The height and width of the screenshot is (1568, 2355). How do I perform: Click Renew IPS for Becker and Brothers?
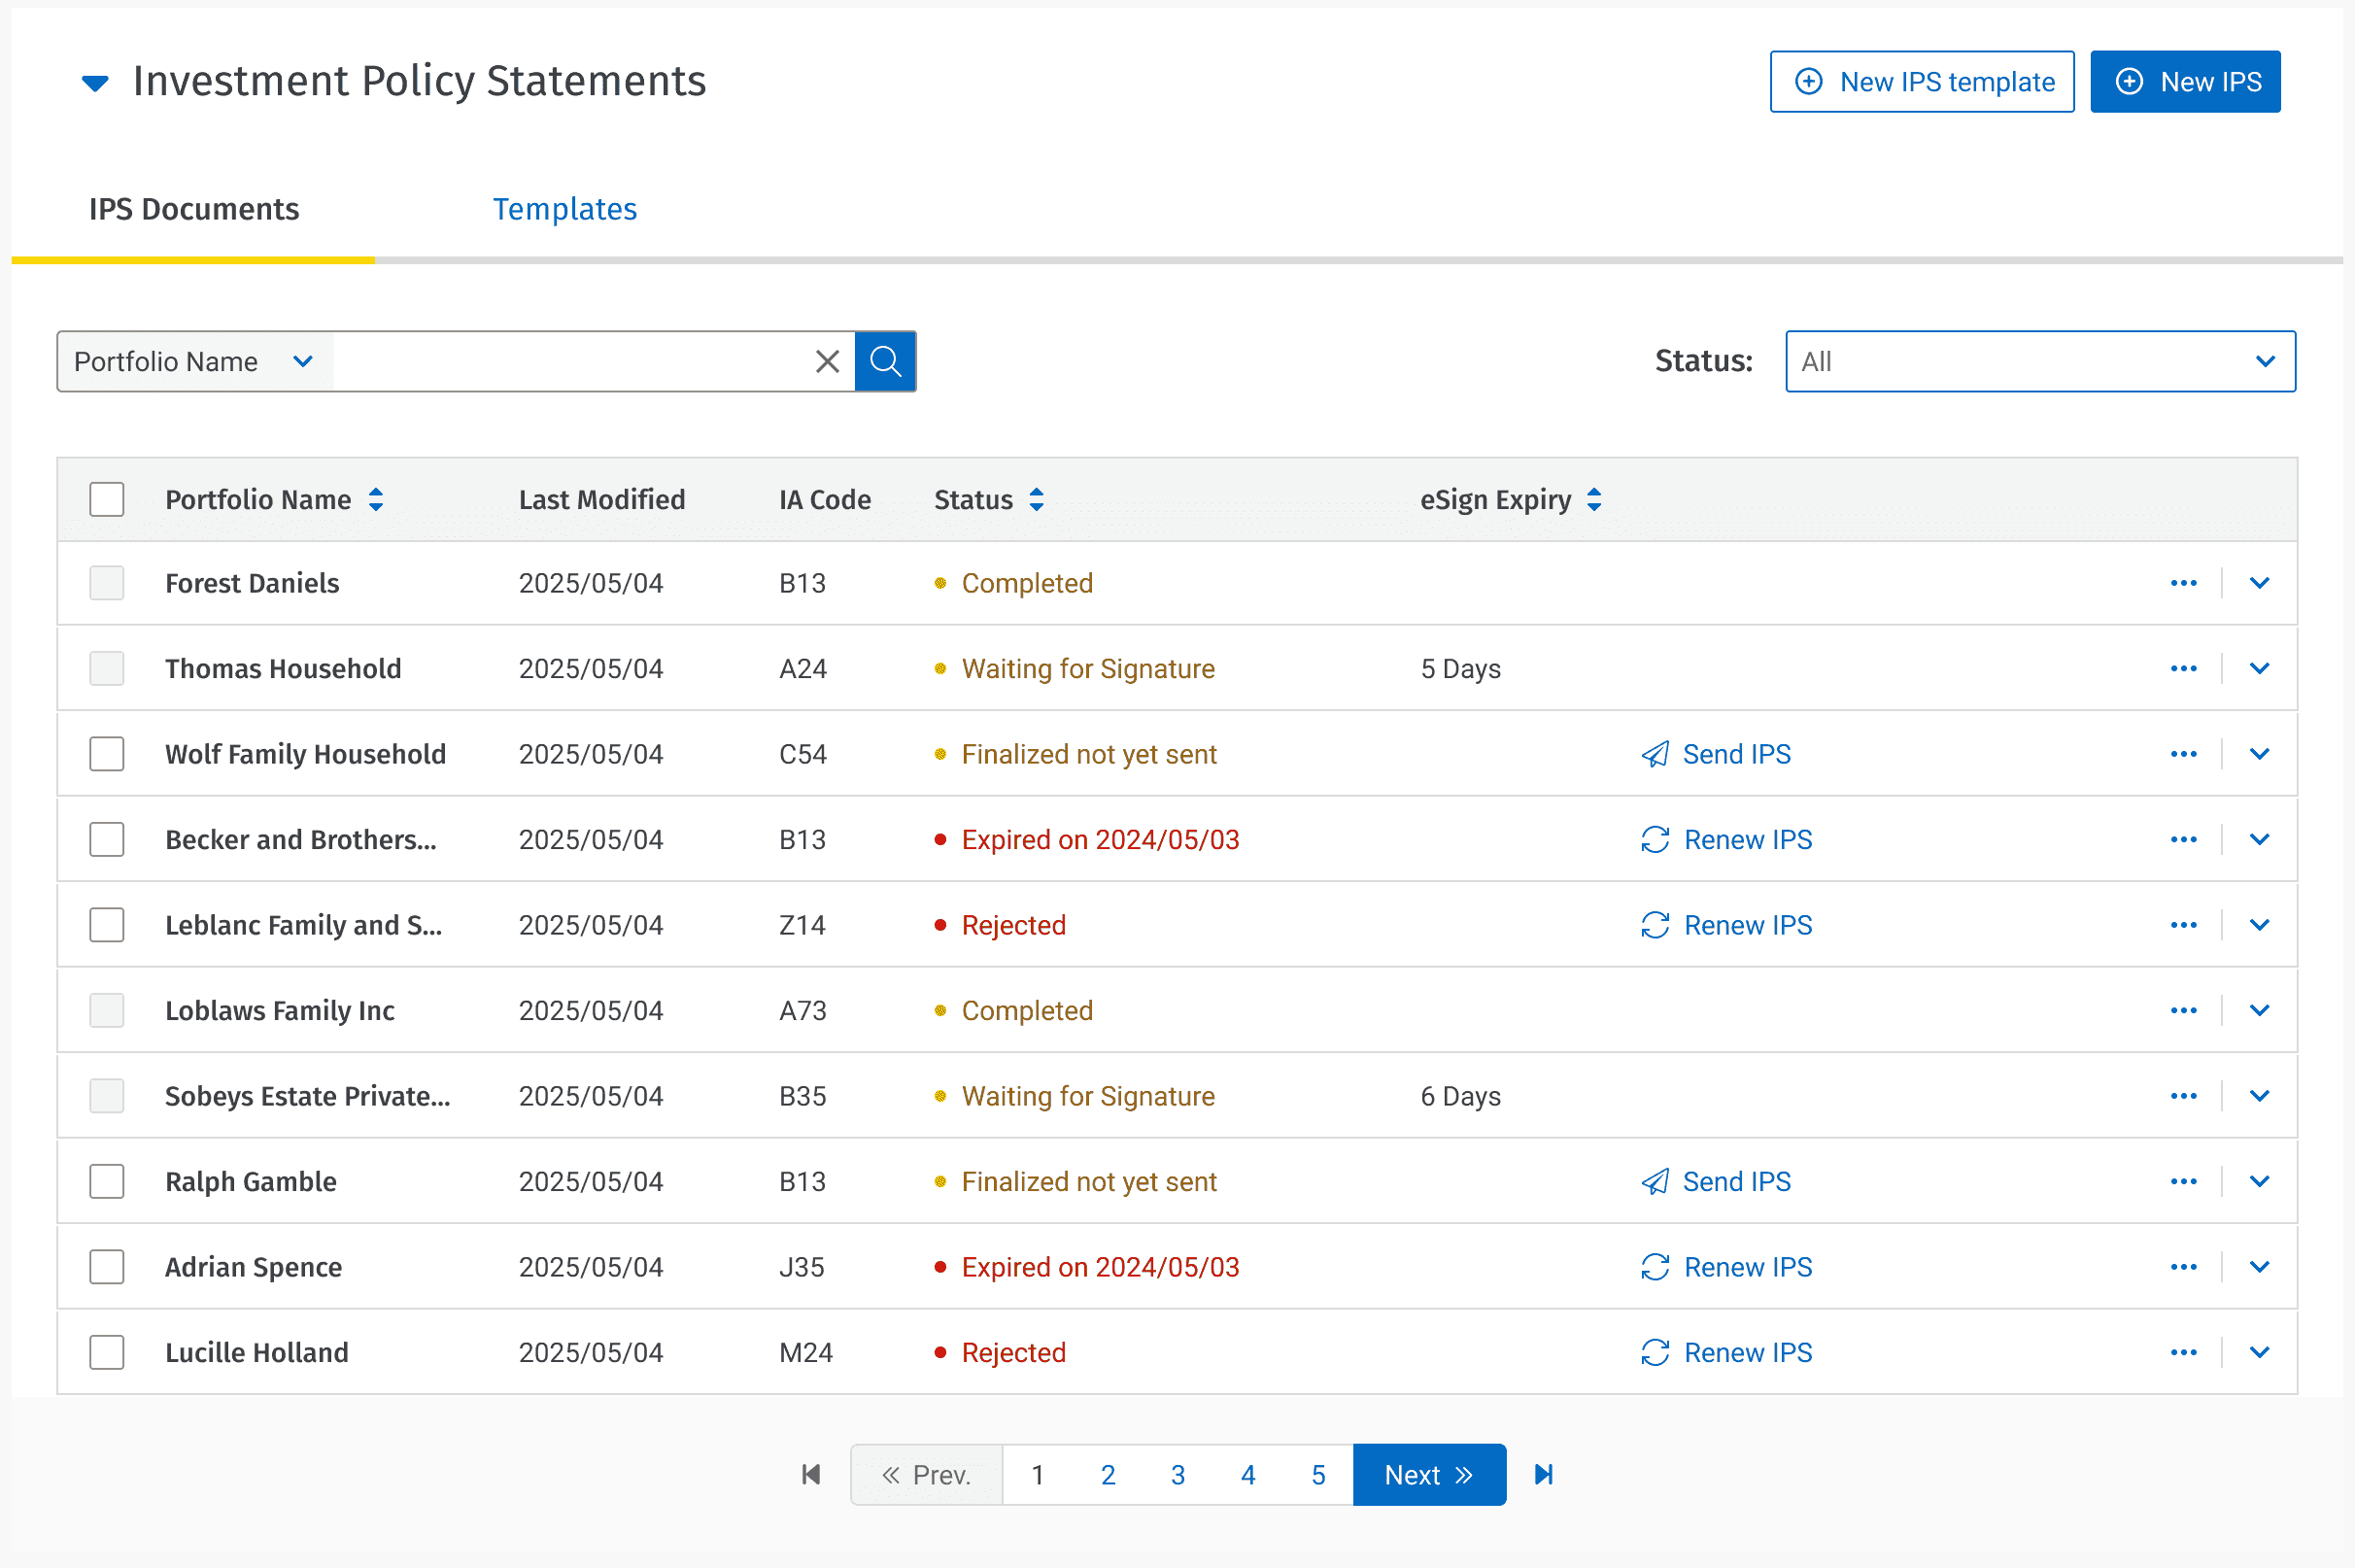1726,839
